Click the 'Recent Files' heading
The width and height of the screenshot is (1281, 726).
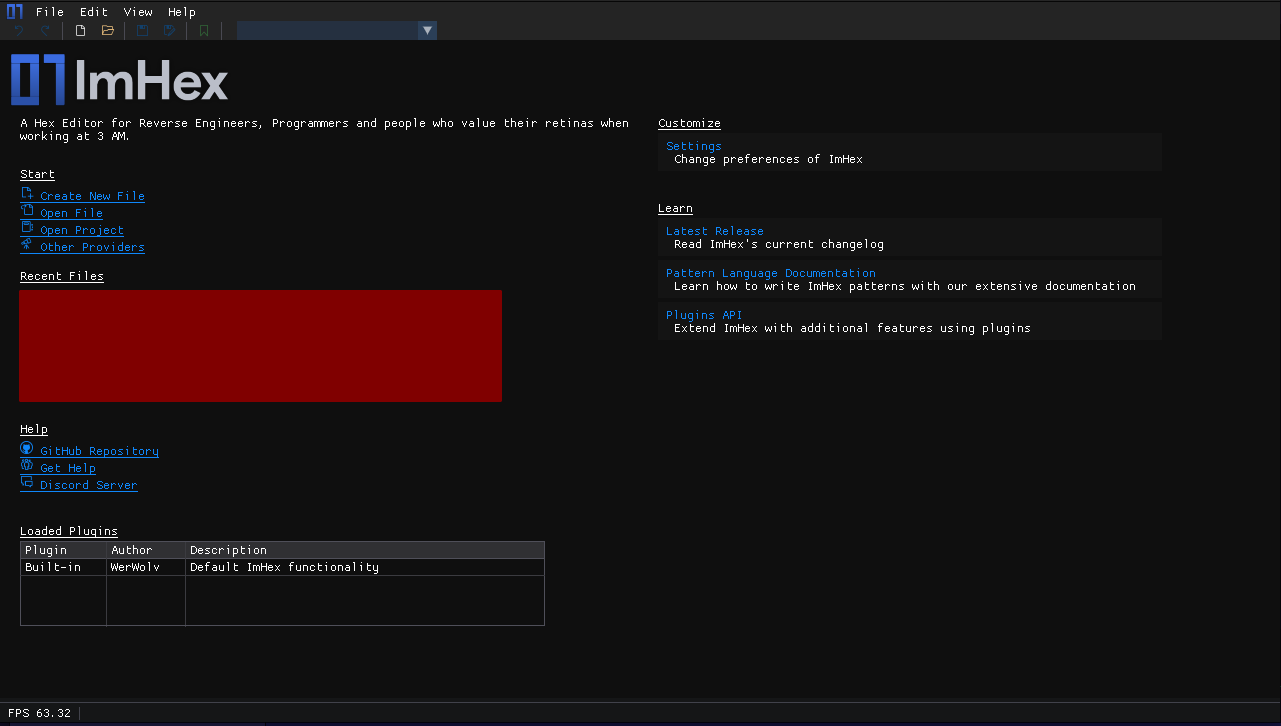62,276
